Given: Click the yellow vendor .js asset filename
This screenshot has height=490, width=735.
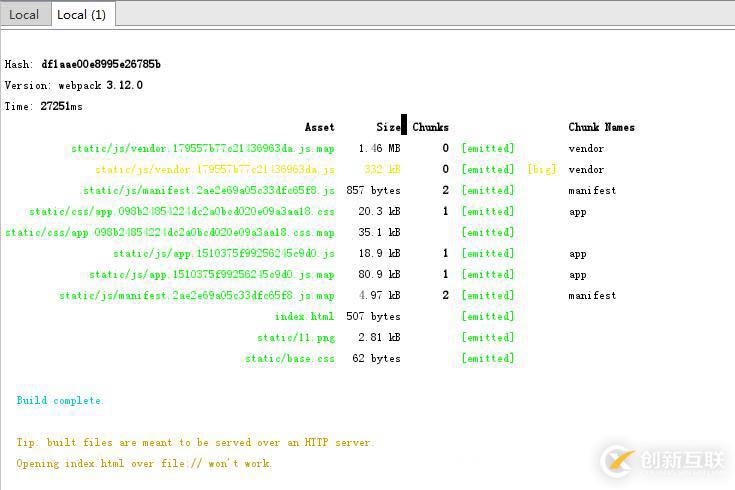Looking at the screenshot, I should coord(215,169).
